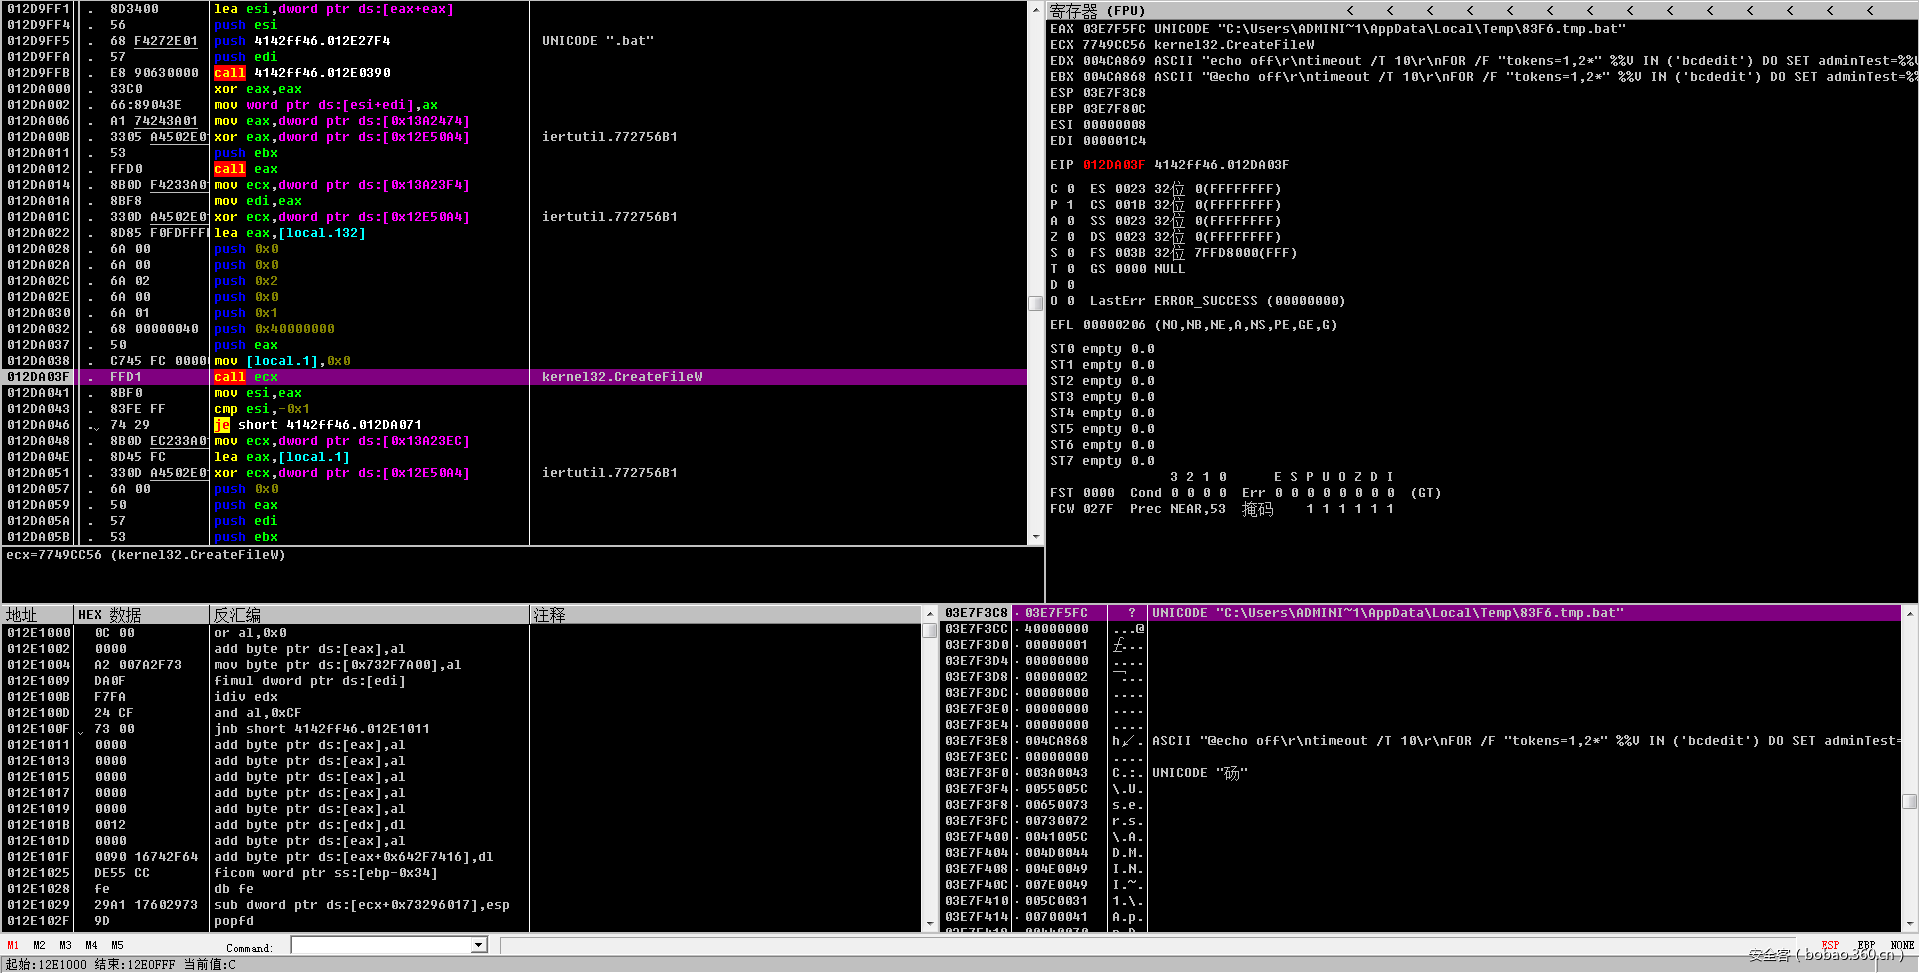Click the HEX 数据 column header

[x=110, y=615]
